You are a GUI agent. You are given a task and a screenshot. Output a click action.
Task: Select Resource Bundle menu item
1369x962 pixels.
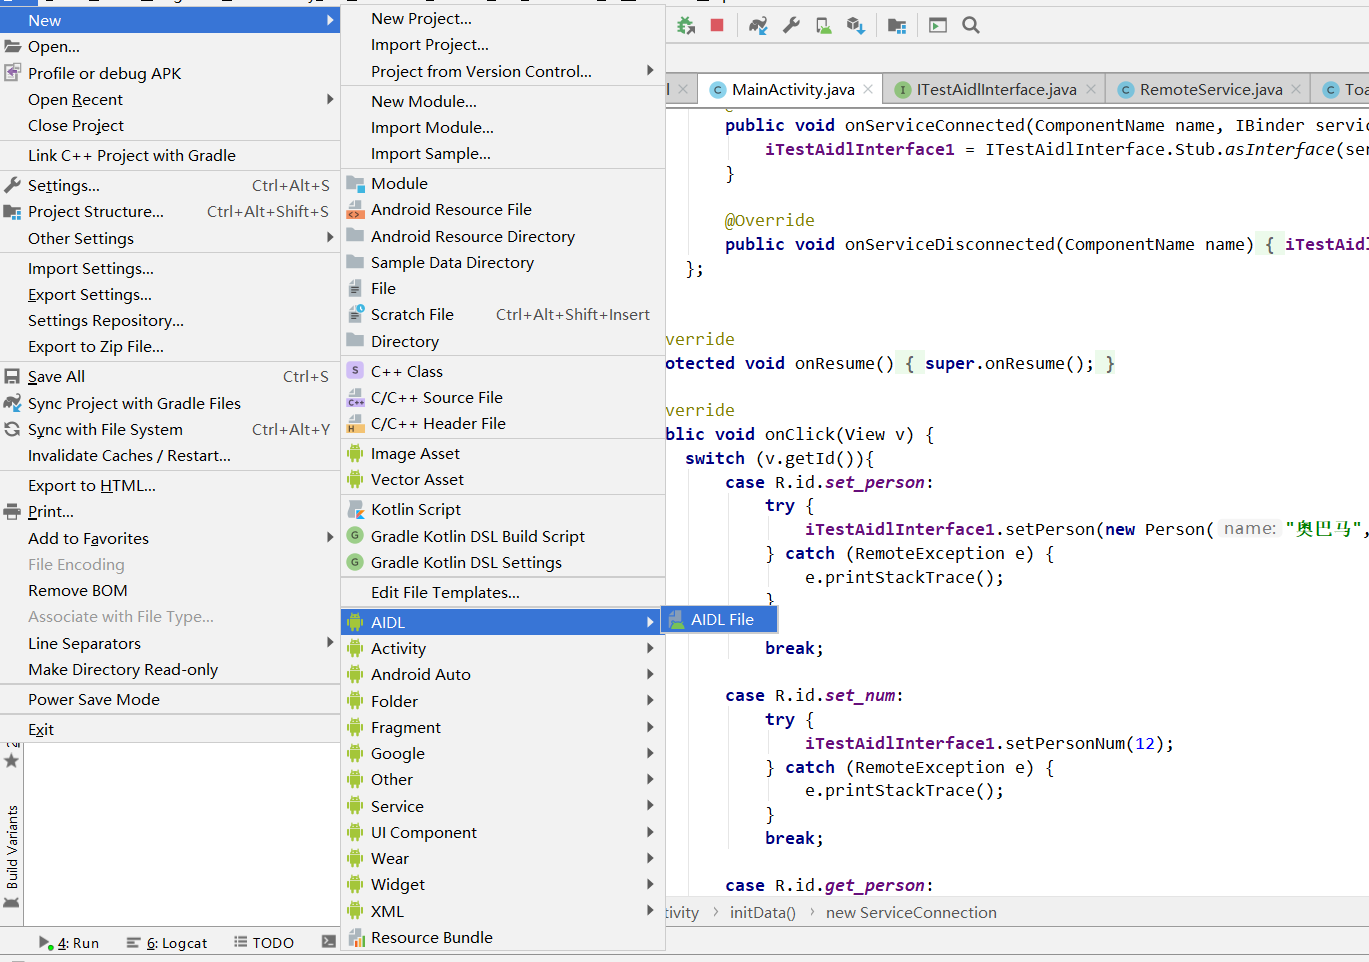[x=503, y=937]
